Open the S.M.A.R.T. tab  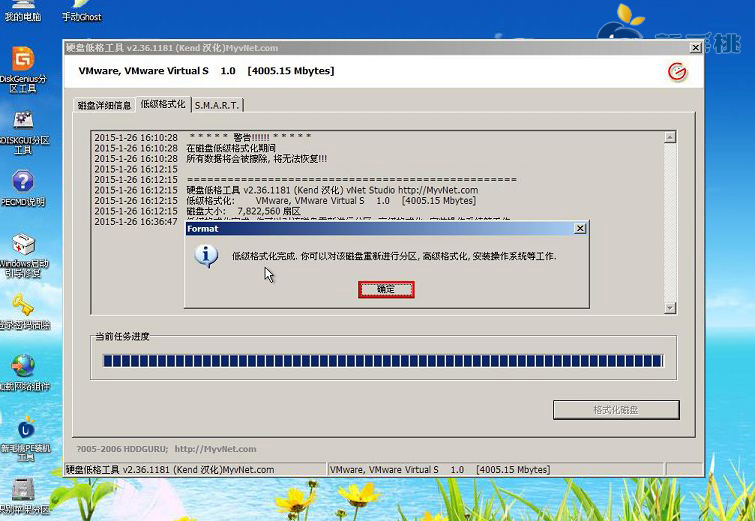(x=217, y=105)
